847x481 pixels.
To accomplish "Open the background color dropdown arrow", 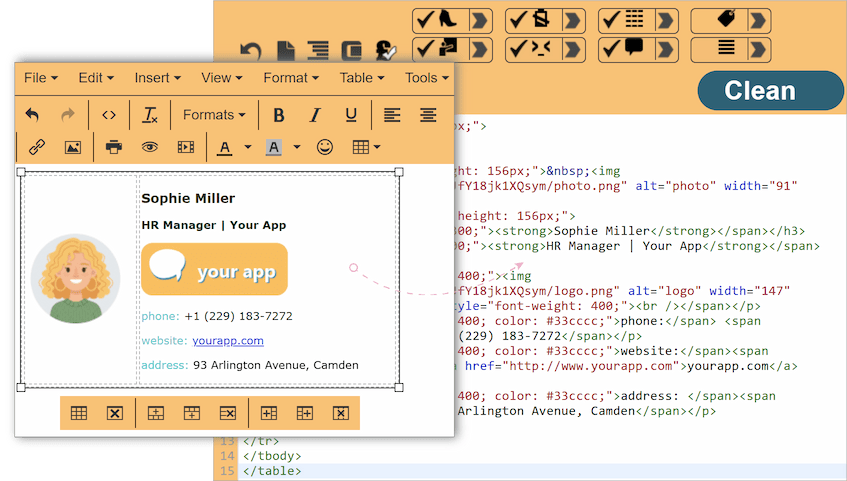I will 297,147.
